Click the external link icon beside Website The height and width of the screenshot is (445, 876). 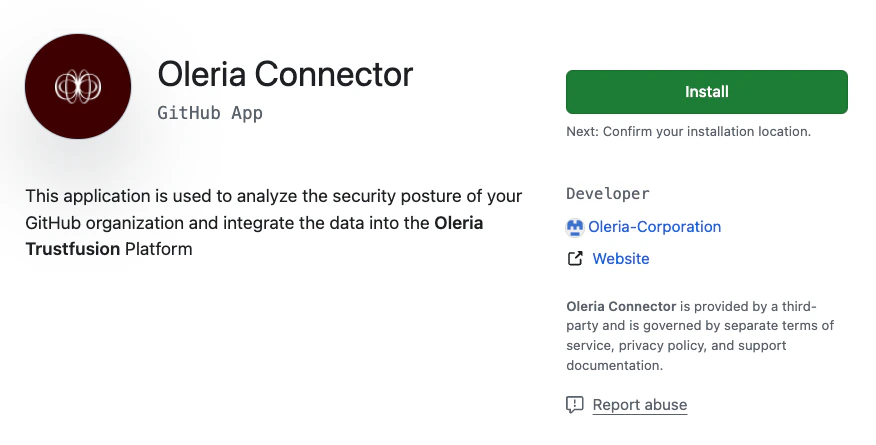575,259
